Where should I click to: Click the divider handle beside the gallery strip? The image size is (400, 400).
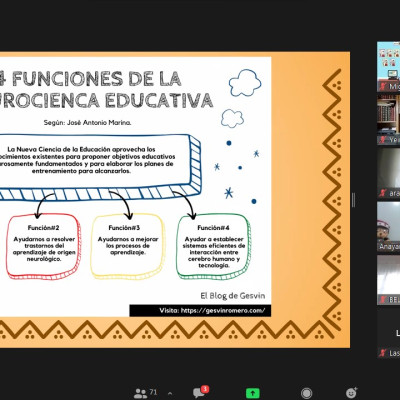click(x=353, y=200)
